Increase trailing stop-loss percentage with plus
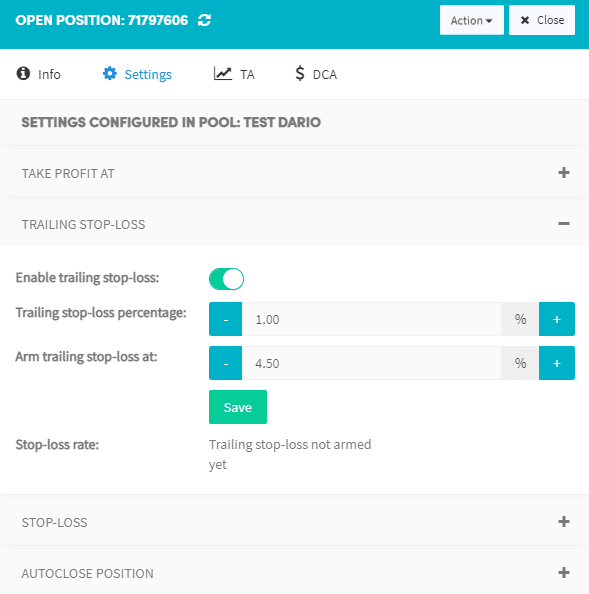This screenshot has height=594, width=589. 557,319
